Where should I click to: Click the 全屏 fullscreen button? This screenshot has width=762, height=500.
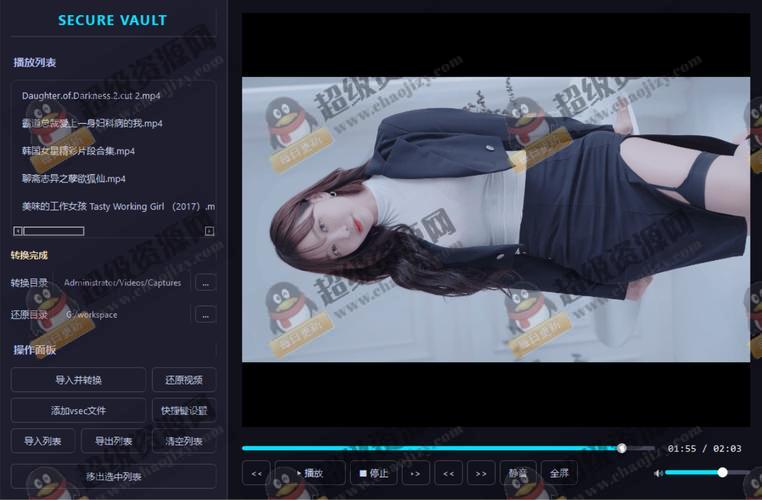(559, 473)
